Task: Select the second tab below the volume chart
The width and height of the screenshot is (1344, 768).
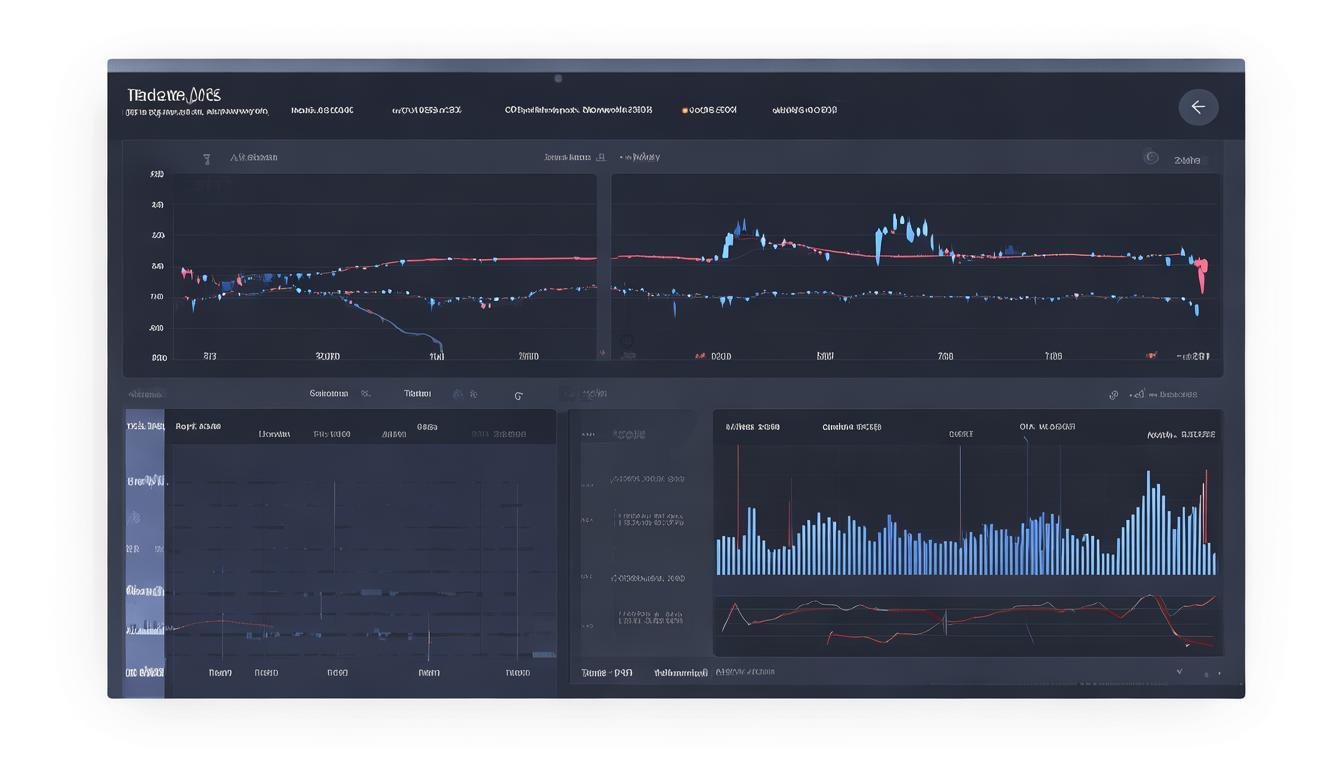Action: coord(680,673)
